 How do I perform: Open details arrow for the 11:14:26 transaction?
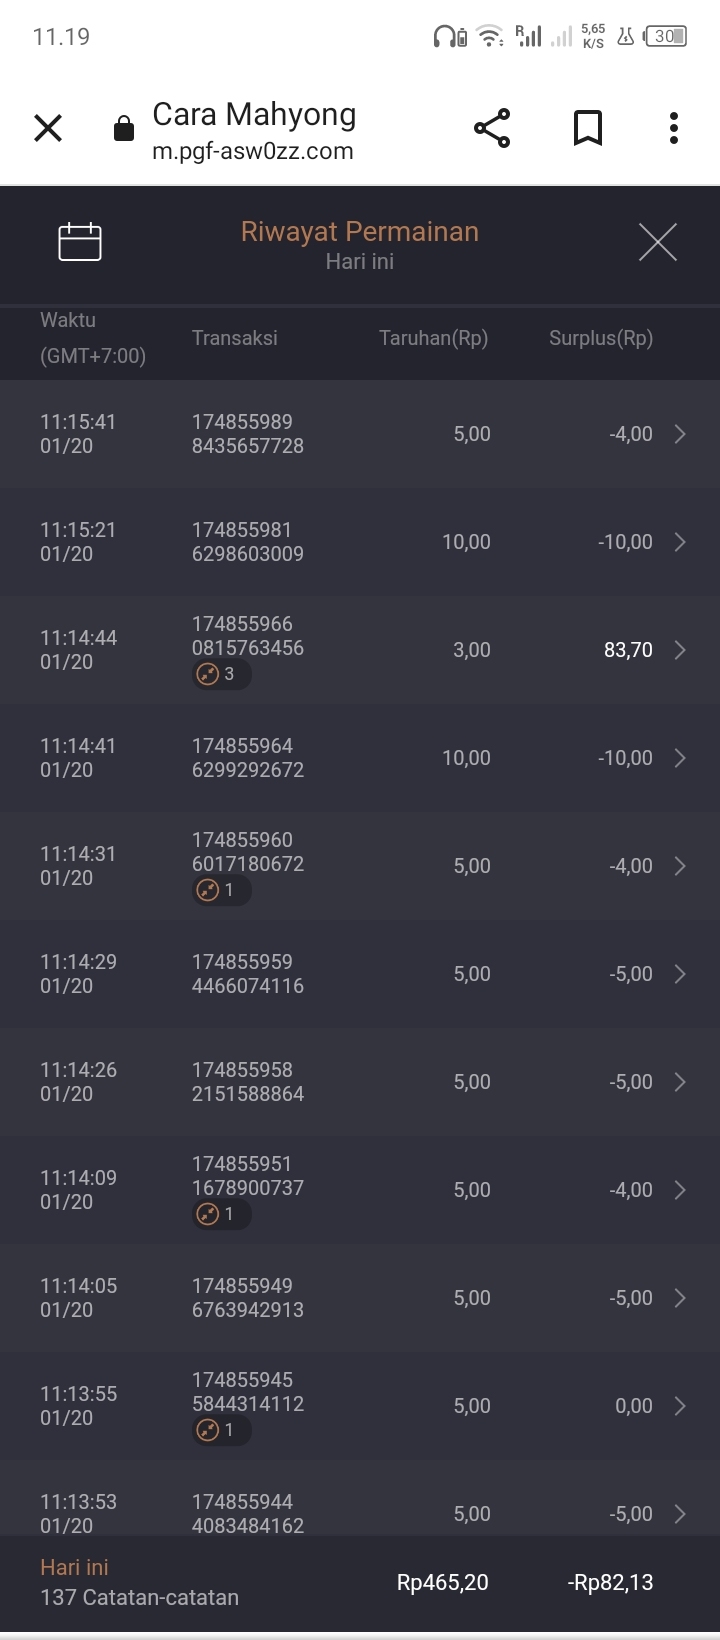point(680,1082)
